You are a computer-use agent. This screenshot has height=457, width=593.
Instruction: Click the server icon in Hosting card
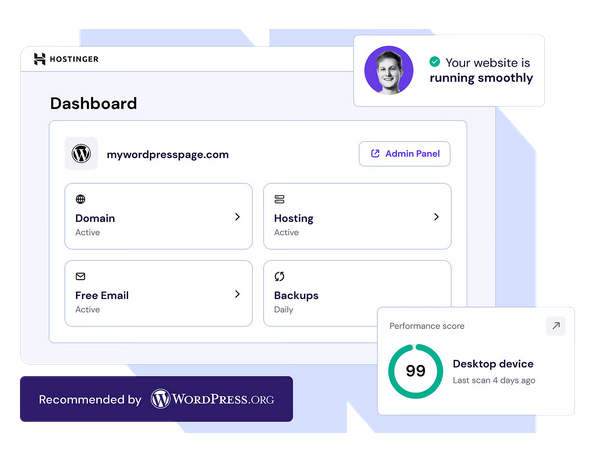[279, 199]
